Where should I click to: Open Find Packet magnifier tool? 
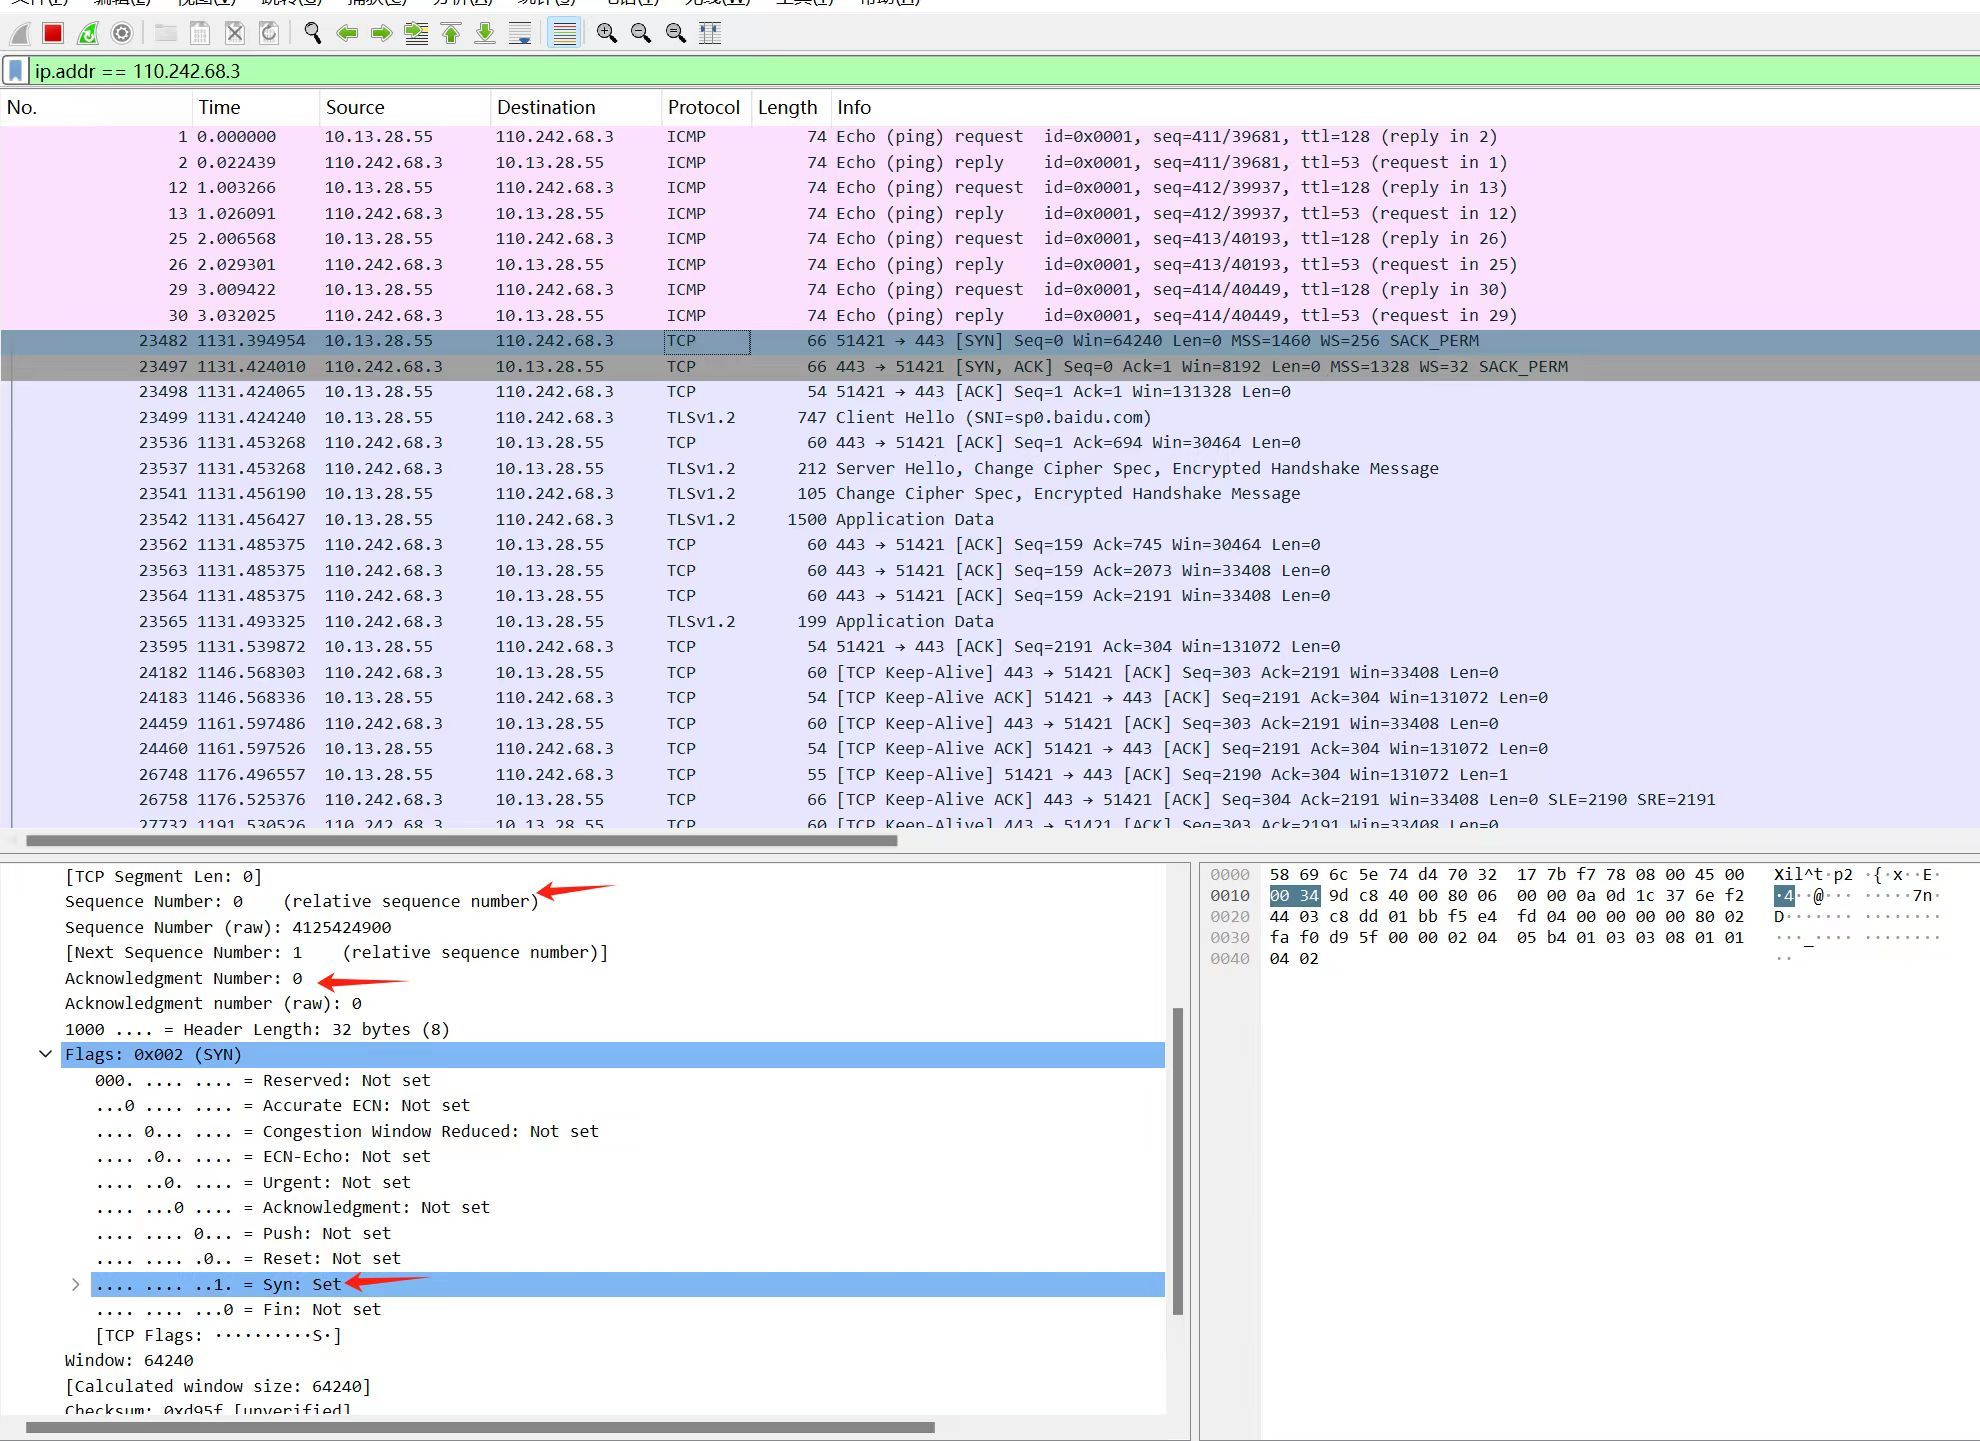point(313,34)
